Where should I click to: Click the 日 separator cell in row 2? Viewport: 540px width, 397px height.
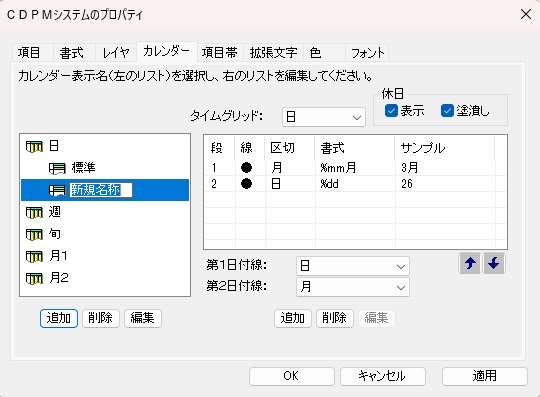click(276, 184)
